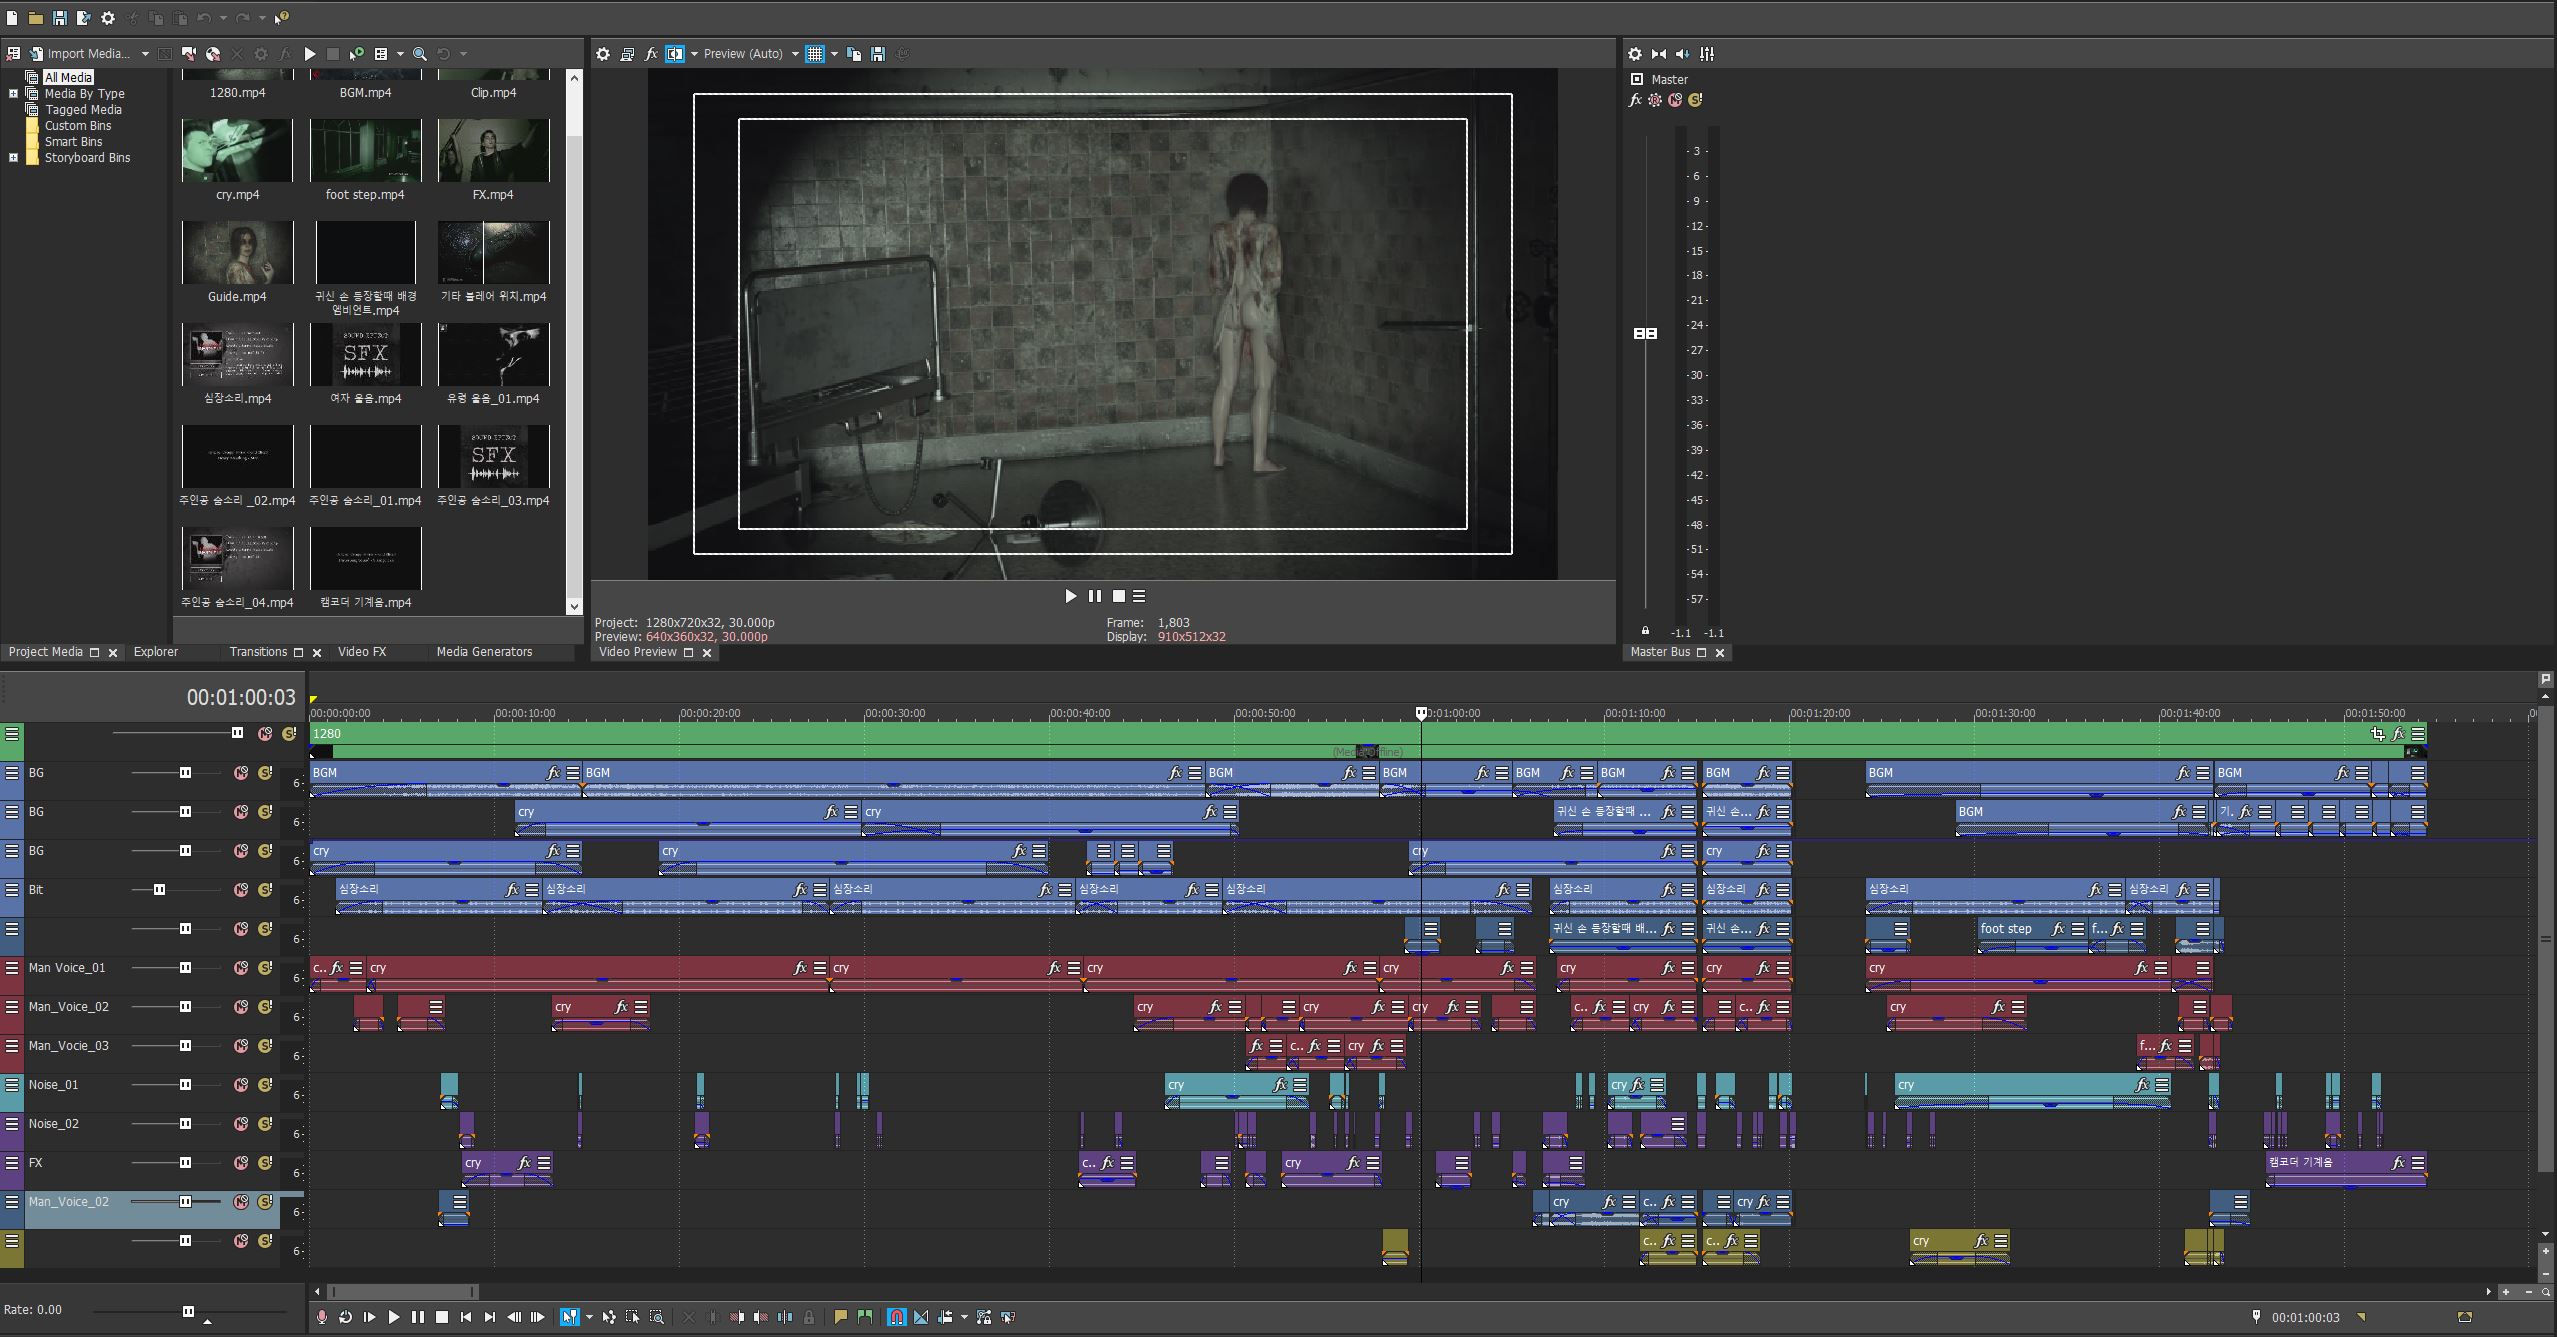
Task: Toggle overlay grid in Video Preview
Action: (815, 54)
